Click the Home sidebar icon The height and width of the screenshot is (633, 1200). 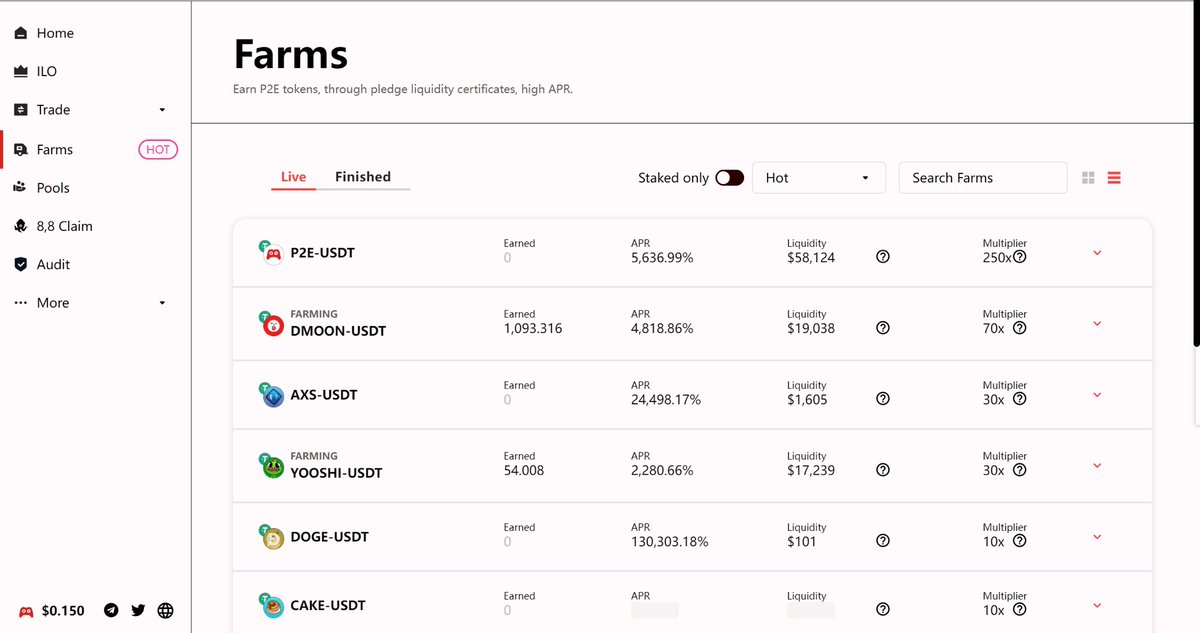pyautogui.click(x=21, y=33)
